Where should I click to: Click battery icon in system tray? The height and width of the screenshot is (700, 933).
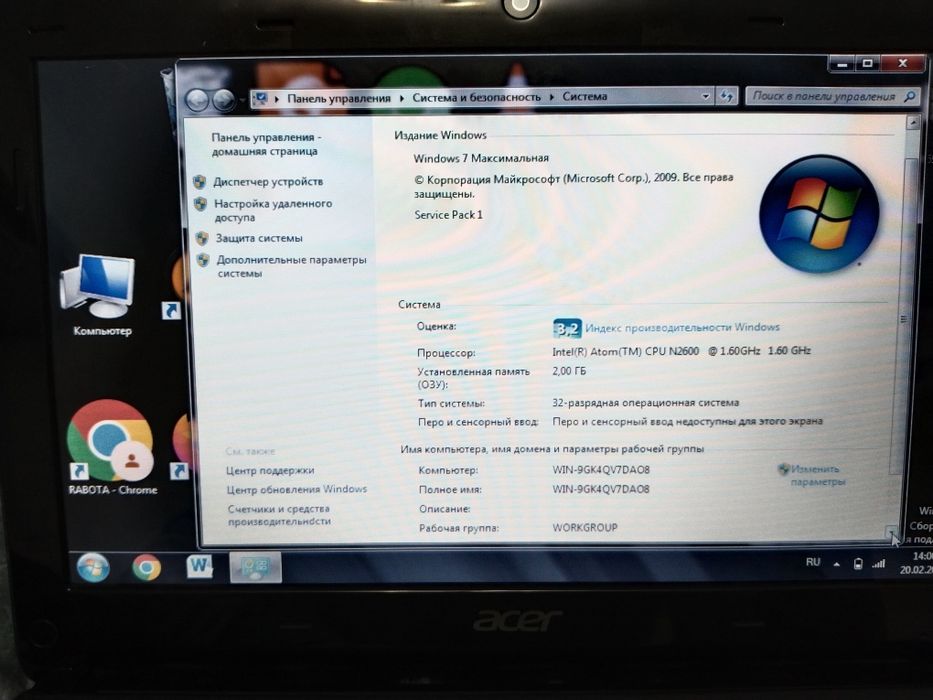click(857, 564)
